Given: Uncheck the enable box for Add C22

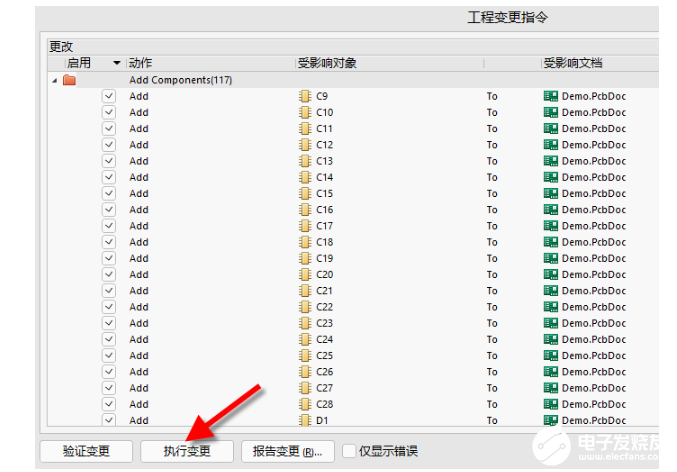Looking at the screenshot, I should tap(109, 307).
